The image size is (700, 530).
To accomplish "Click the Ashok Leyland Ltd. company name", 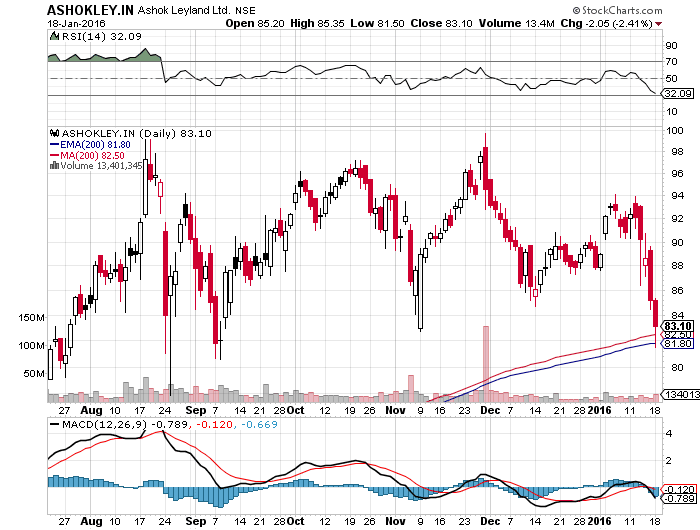I will (184, 10).
